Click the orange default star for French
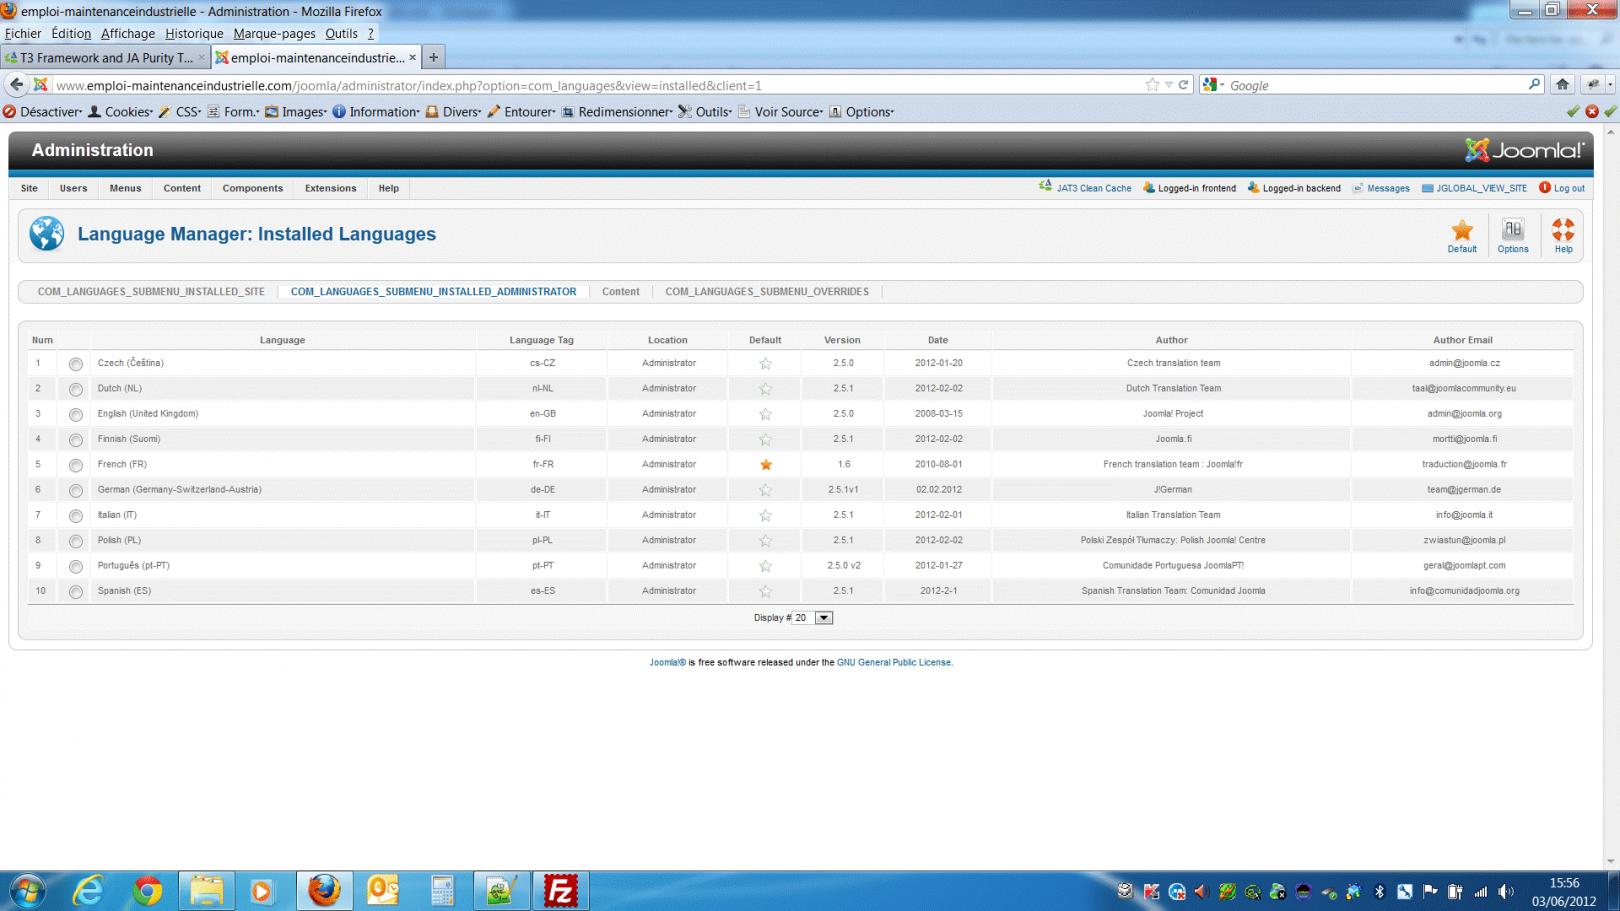1620x911 pixels. point(765,465)
